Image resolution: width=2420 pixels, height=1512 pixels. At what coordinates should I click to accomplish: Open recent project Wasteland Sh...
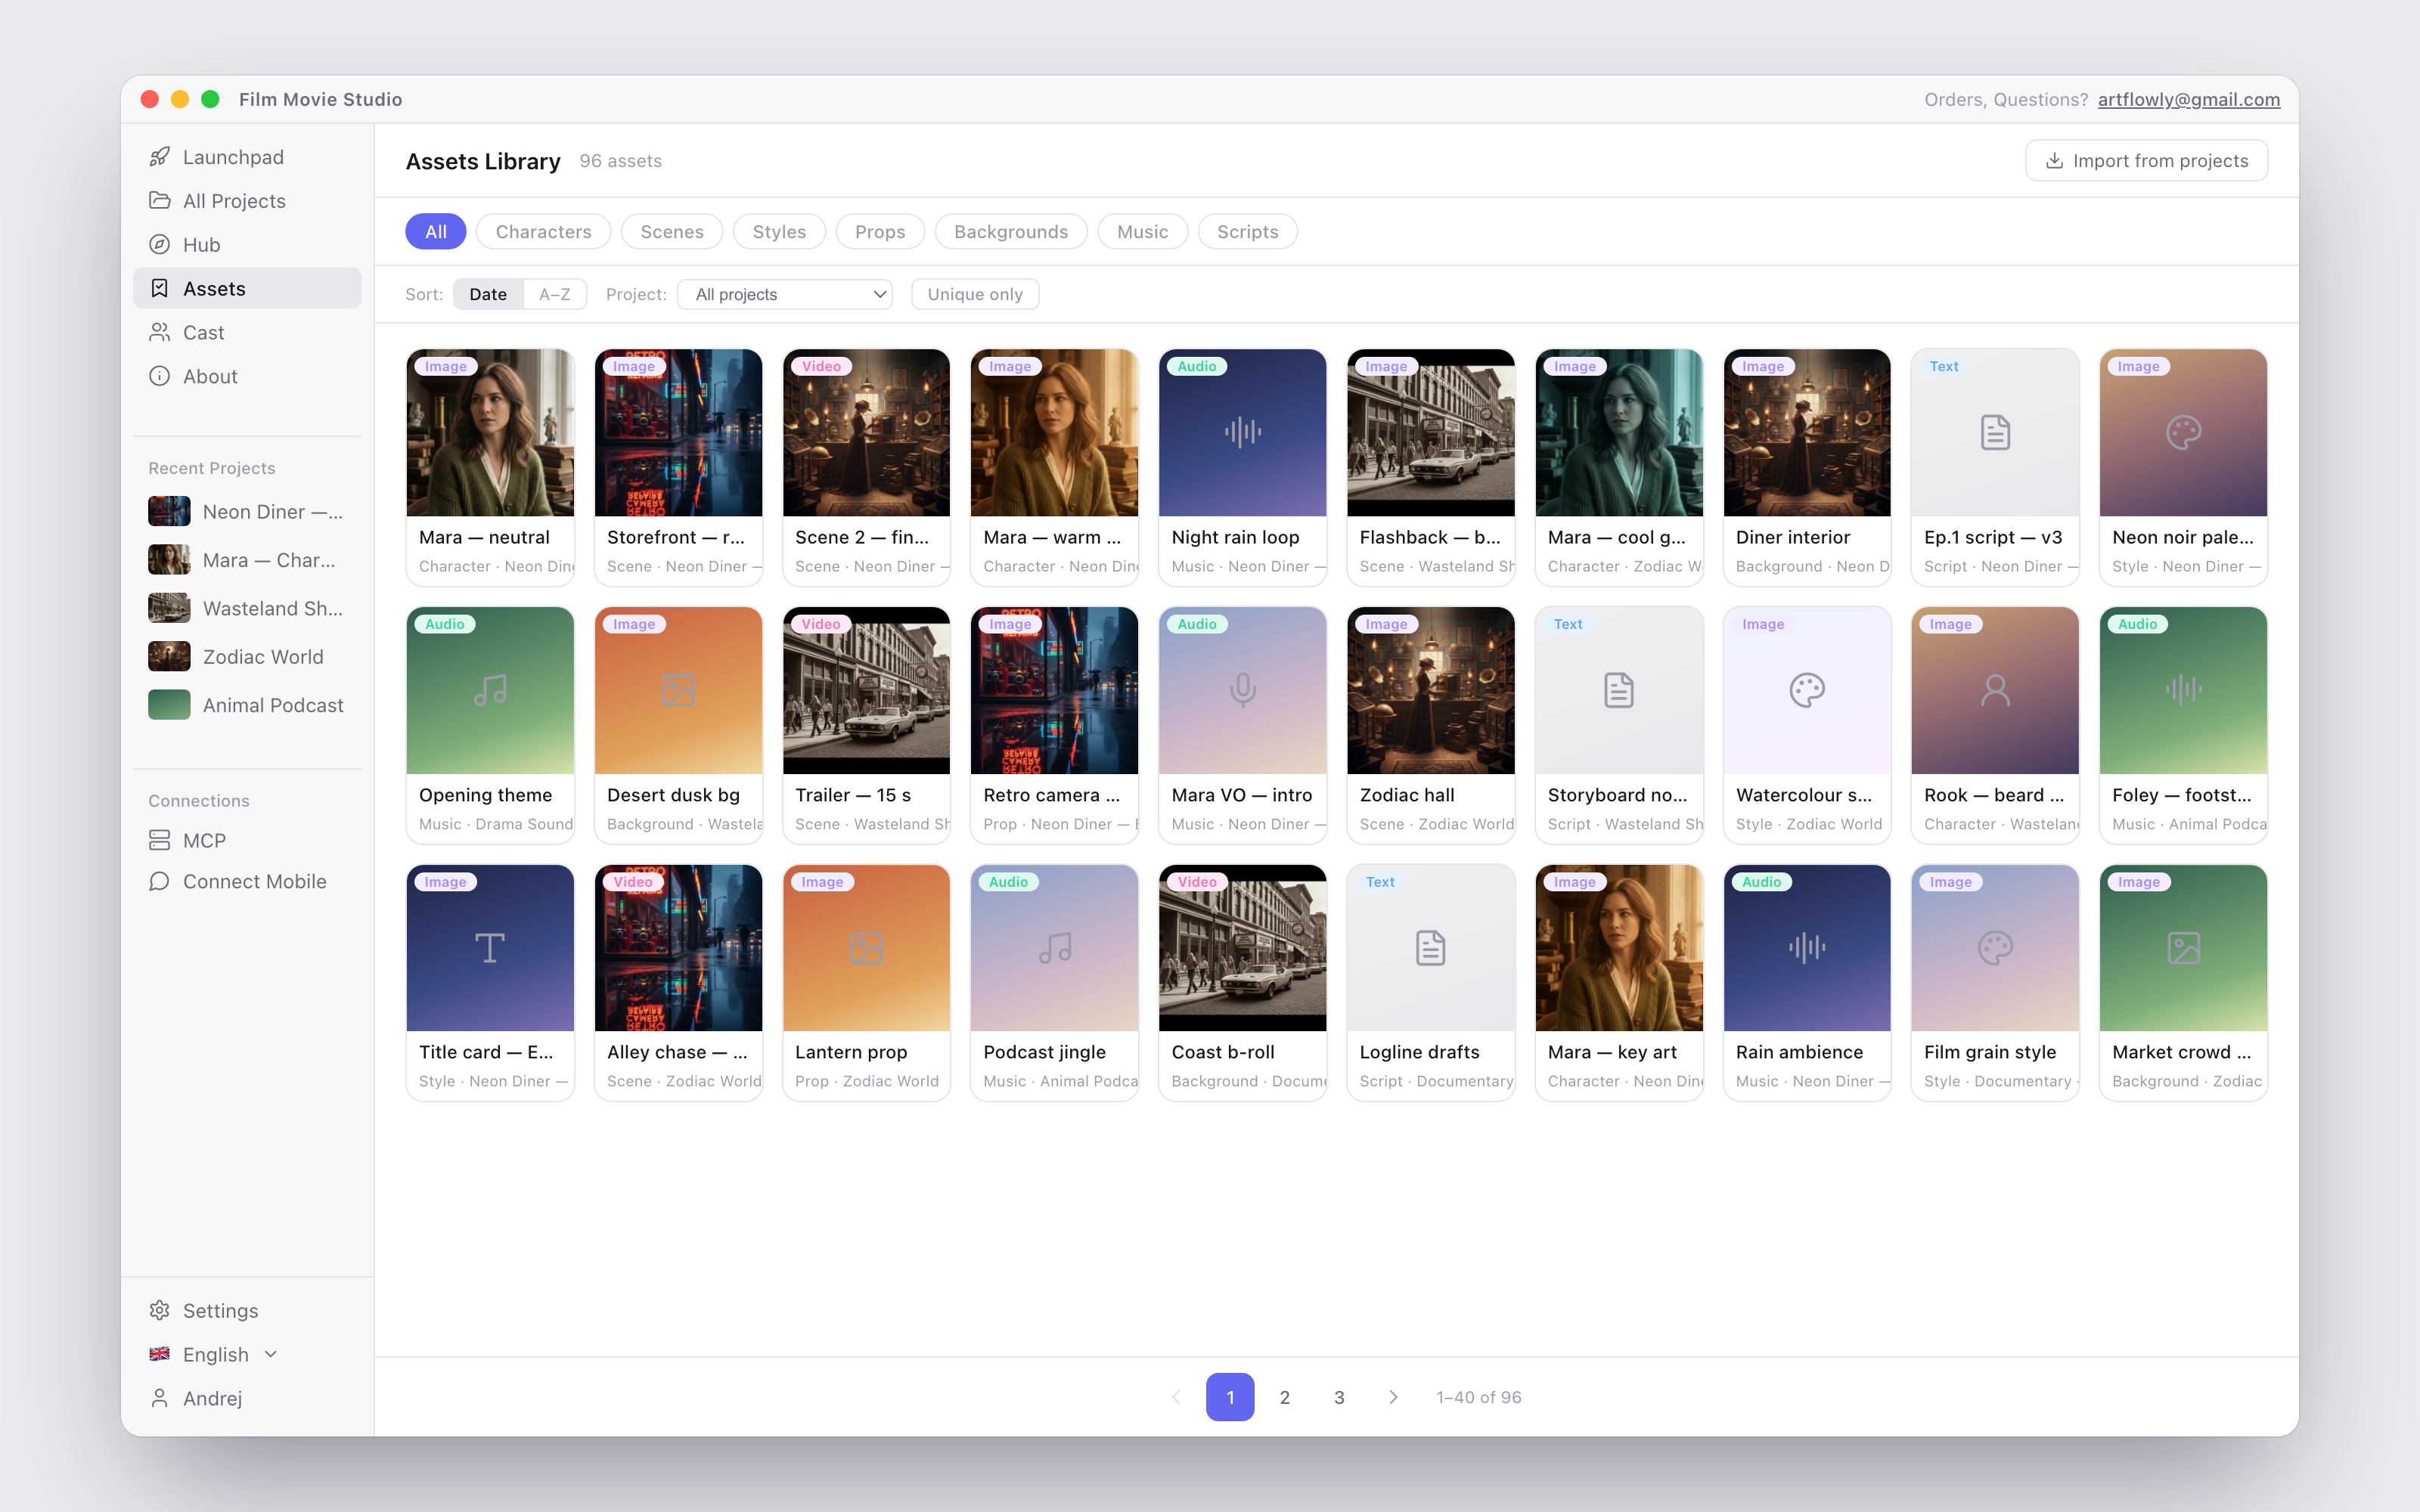click(247, 608)
